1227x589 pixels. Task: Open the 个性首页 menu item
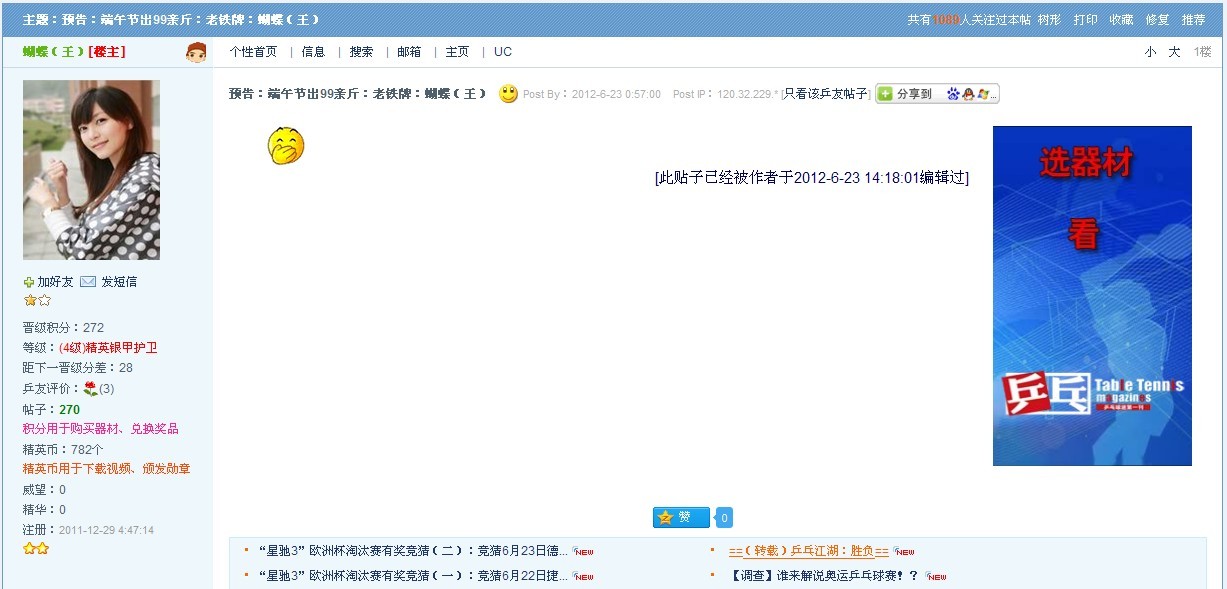pyautogui.click(x=253, y=52)
